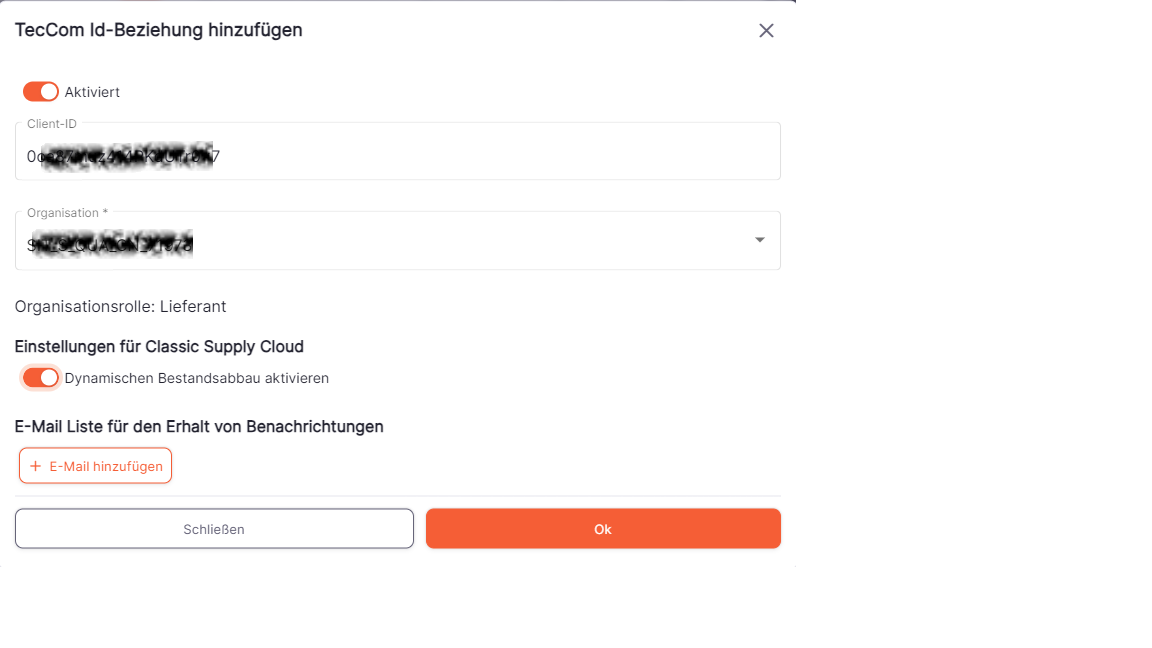This screenshot has width=1152, height=648.
Task: Click the E-Mail hinzufügen button
Action: [96, 466]
